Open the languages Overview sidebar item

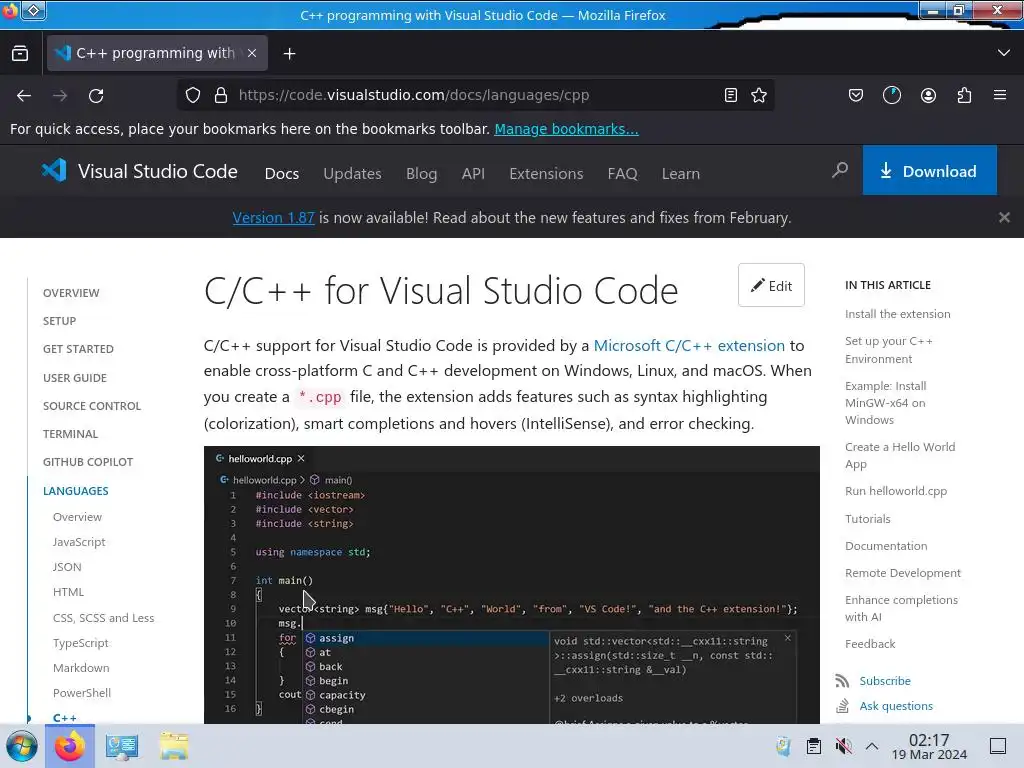point(77,517)
